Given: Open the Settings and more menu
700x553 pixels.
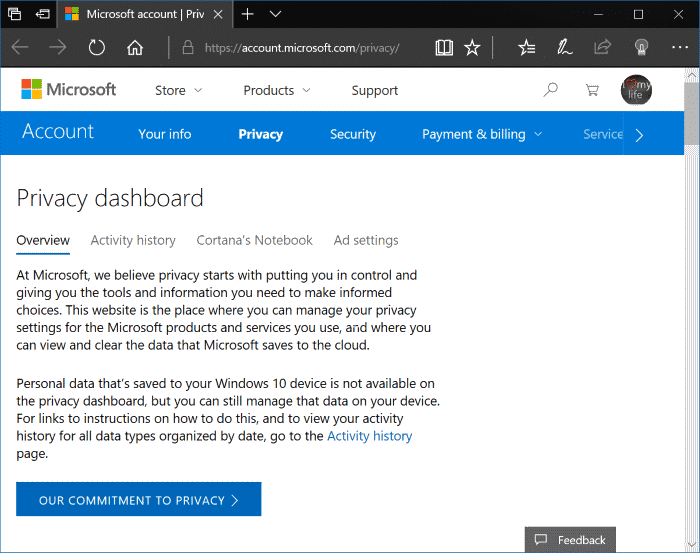Looking at the screenshot, I should [x=679, y=47].
